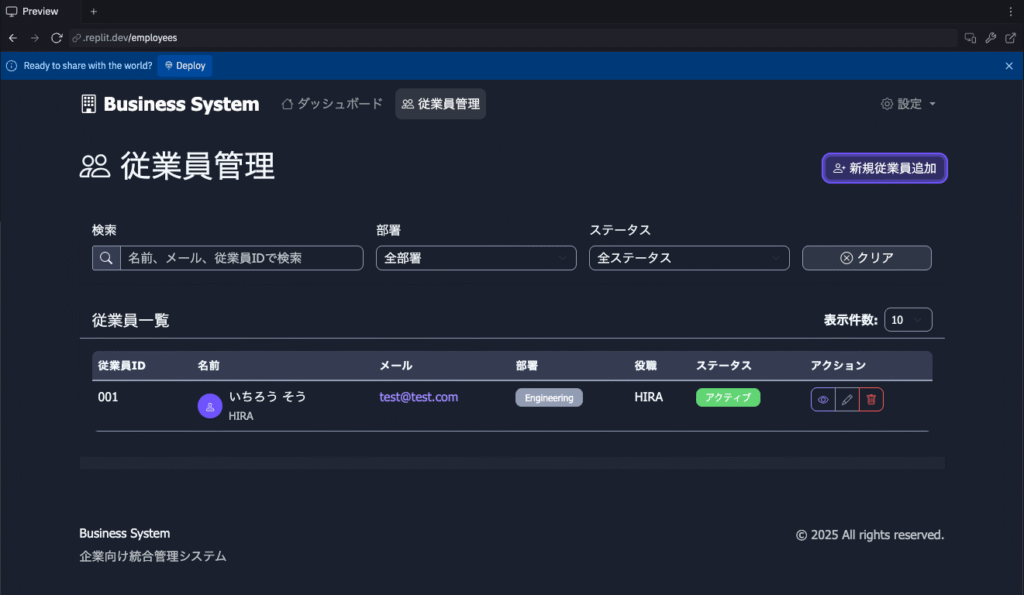Open the devtools wrench icon
Screen dimensions: 1024x595
click(991, 38)
